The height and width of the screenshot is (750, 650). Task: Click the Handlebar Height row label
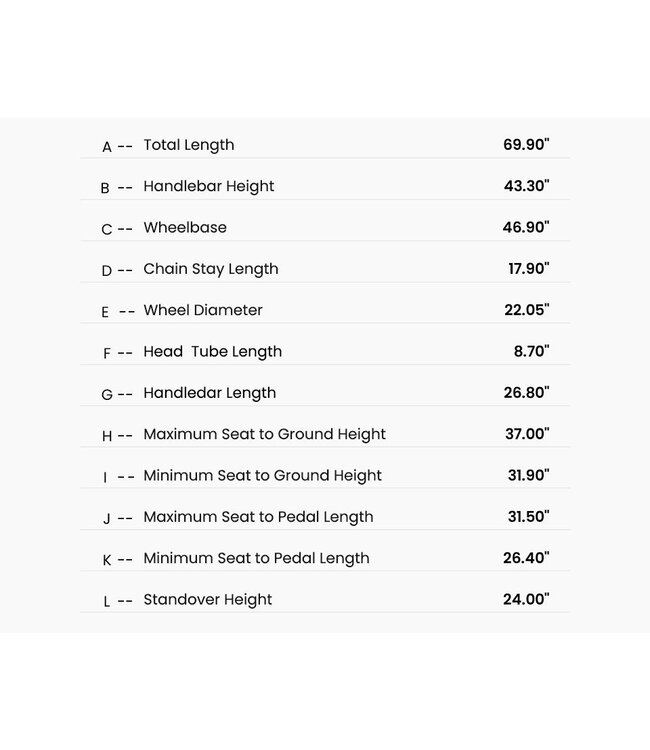click(208, 186)
